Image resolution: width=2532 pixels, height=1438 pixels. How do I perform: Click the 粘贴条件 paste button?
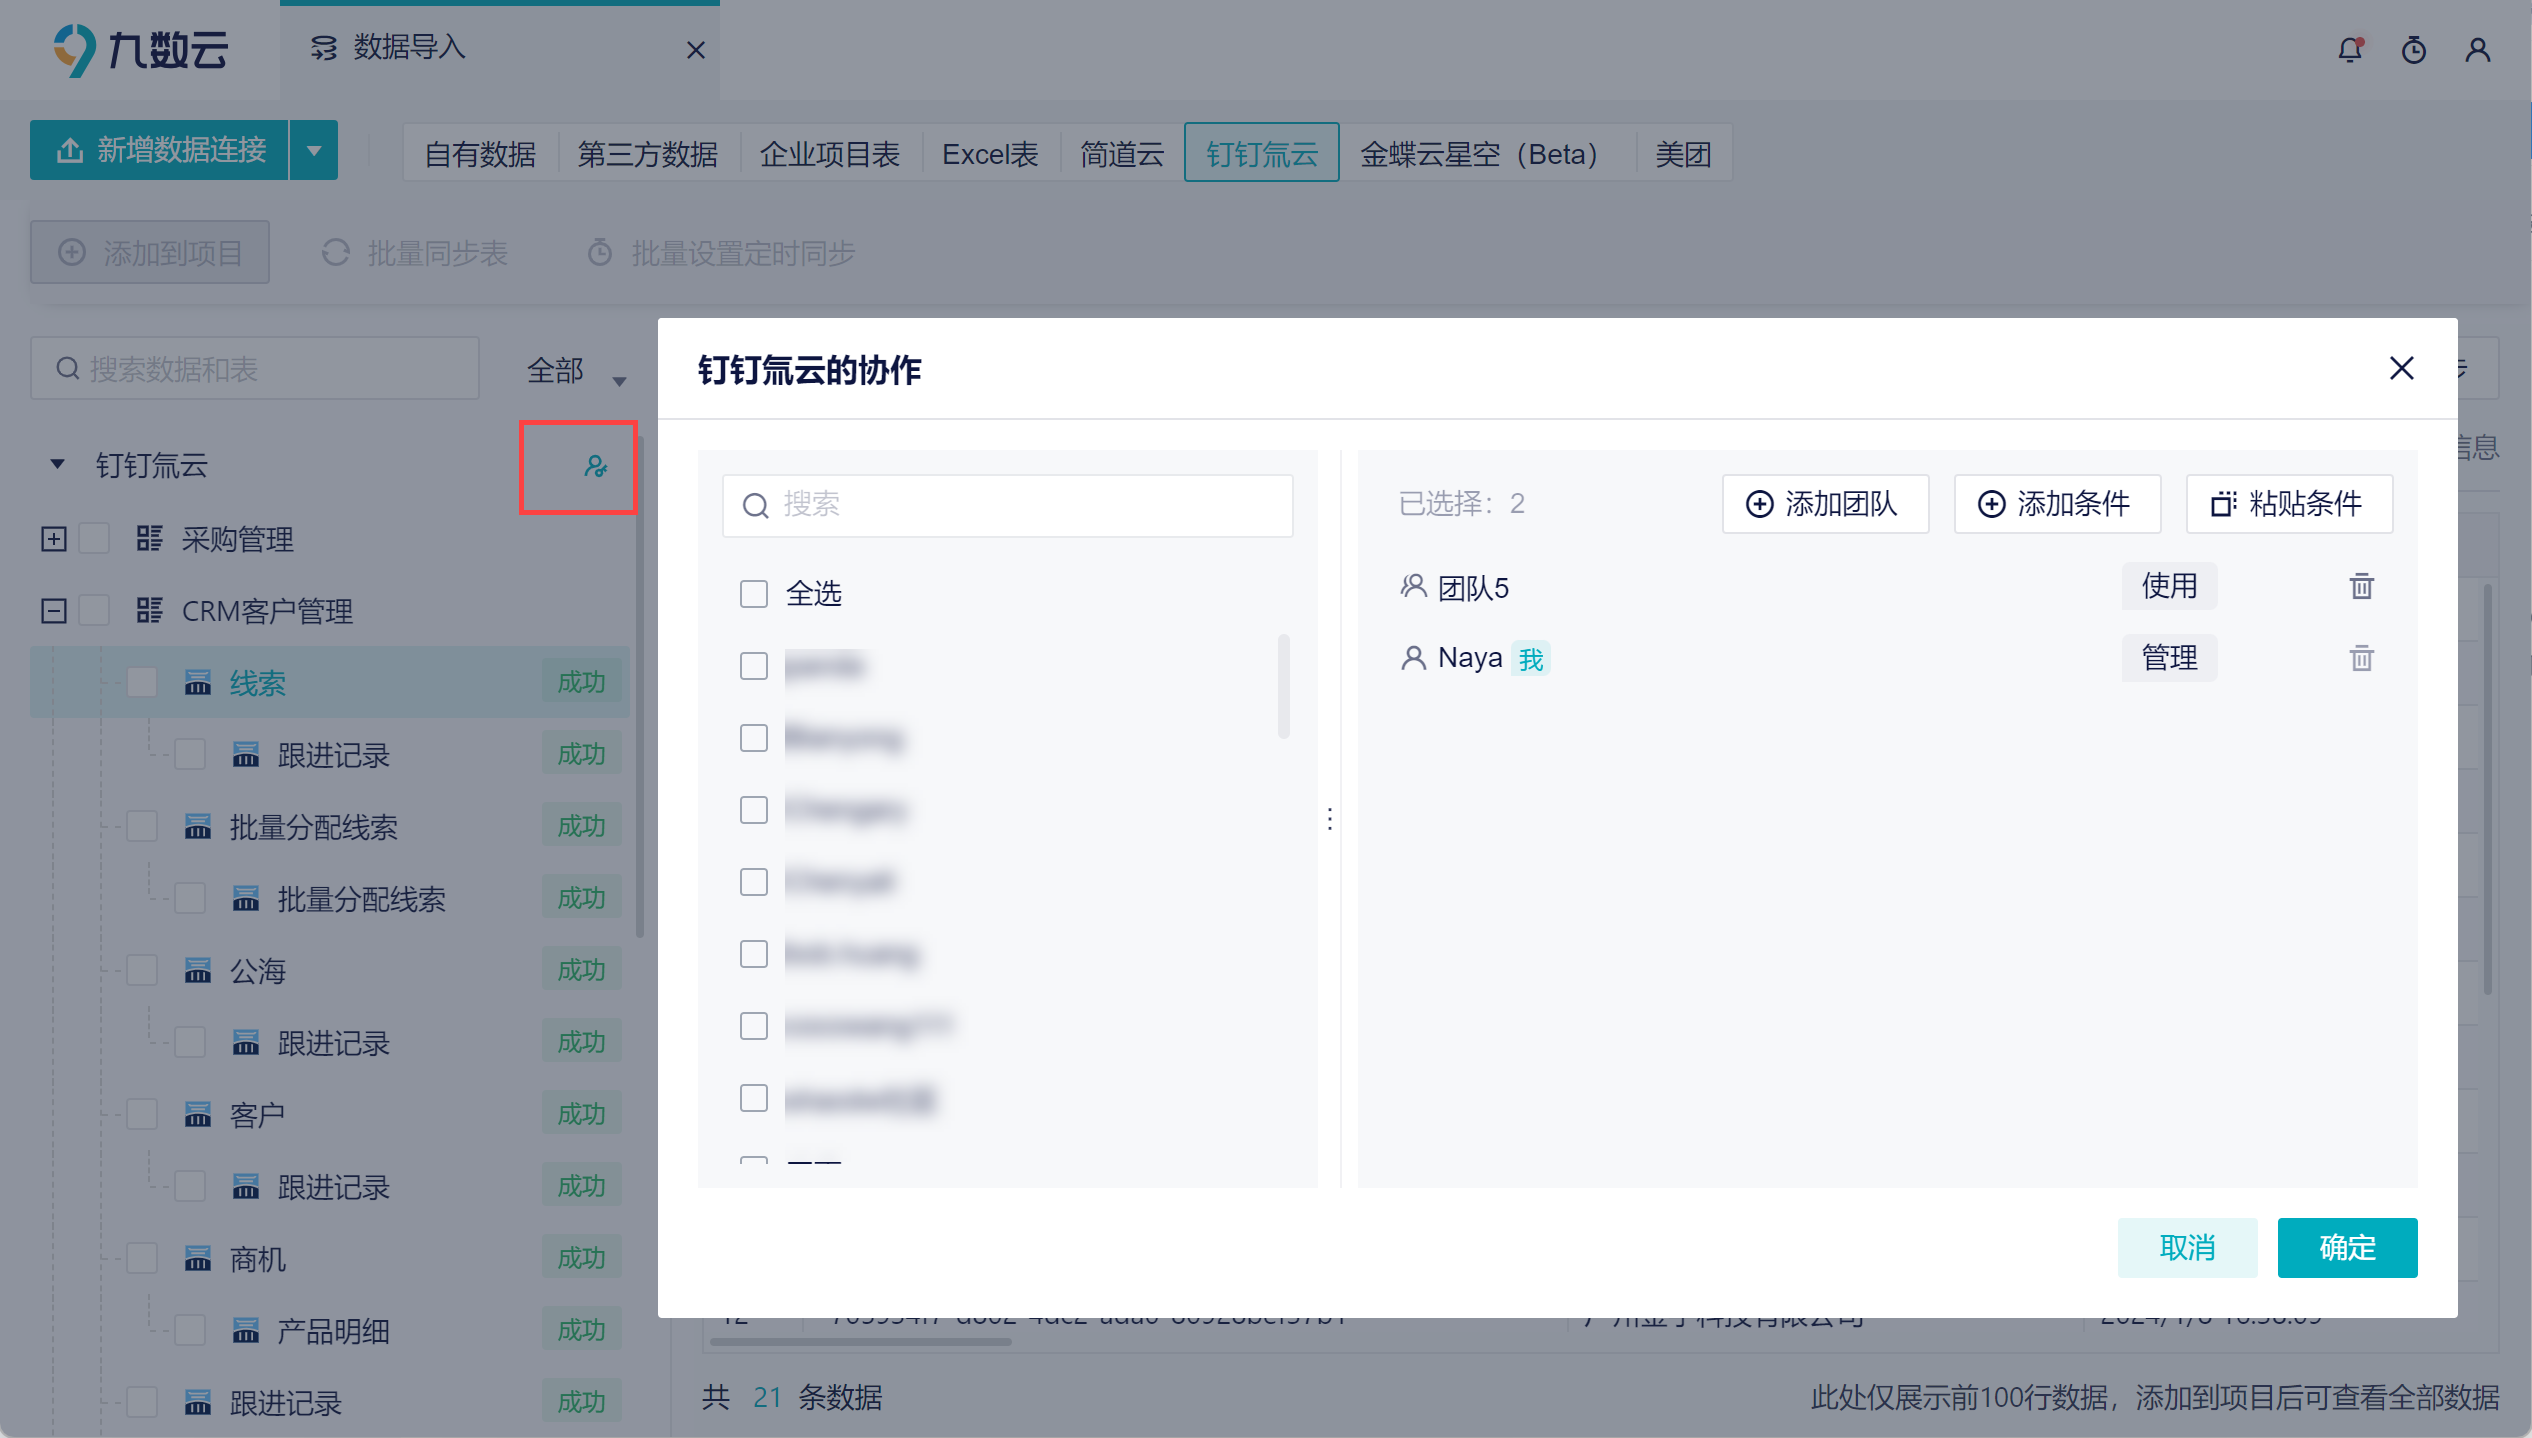[x=2288, y=504]
